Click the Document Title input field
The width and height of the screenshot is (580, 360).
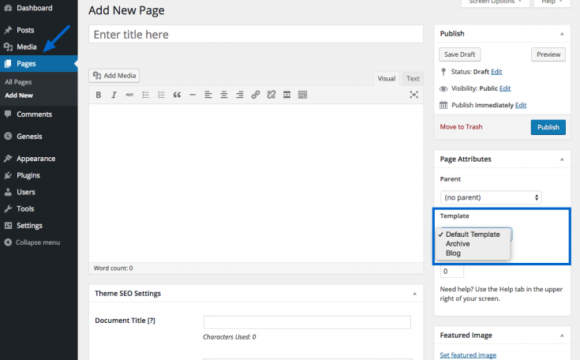point(307,322)
